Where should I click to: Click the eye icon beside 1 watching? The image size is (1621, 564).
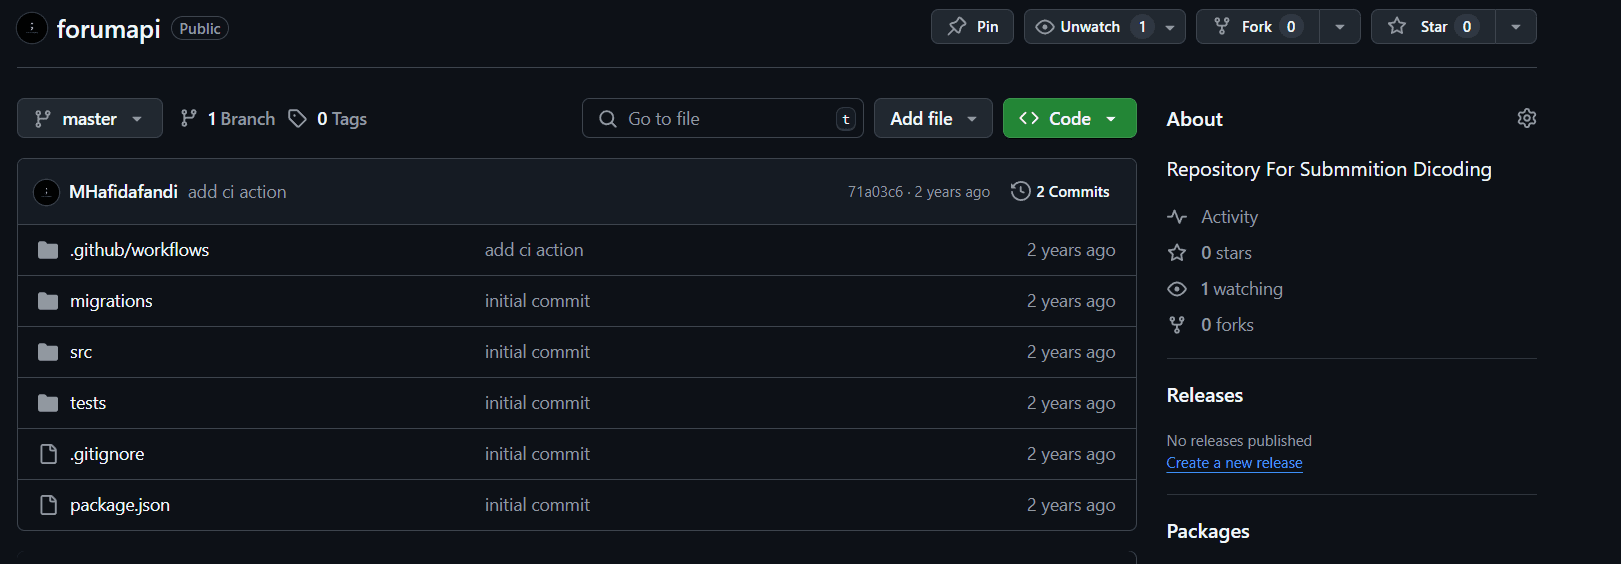click(x=1177, y=289)
